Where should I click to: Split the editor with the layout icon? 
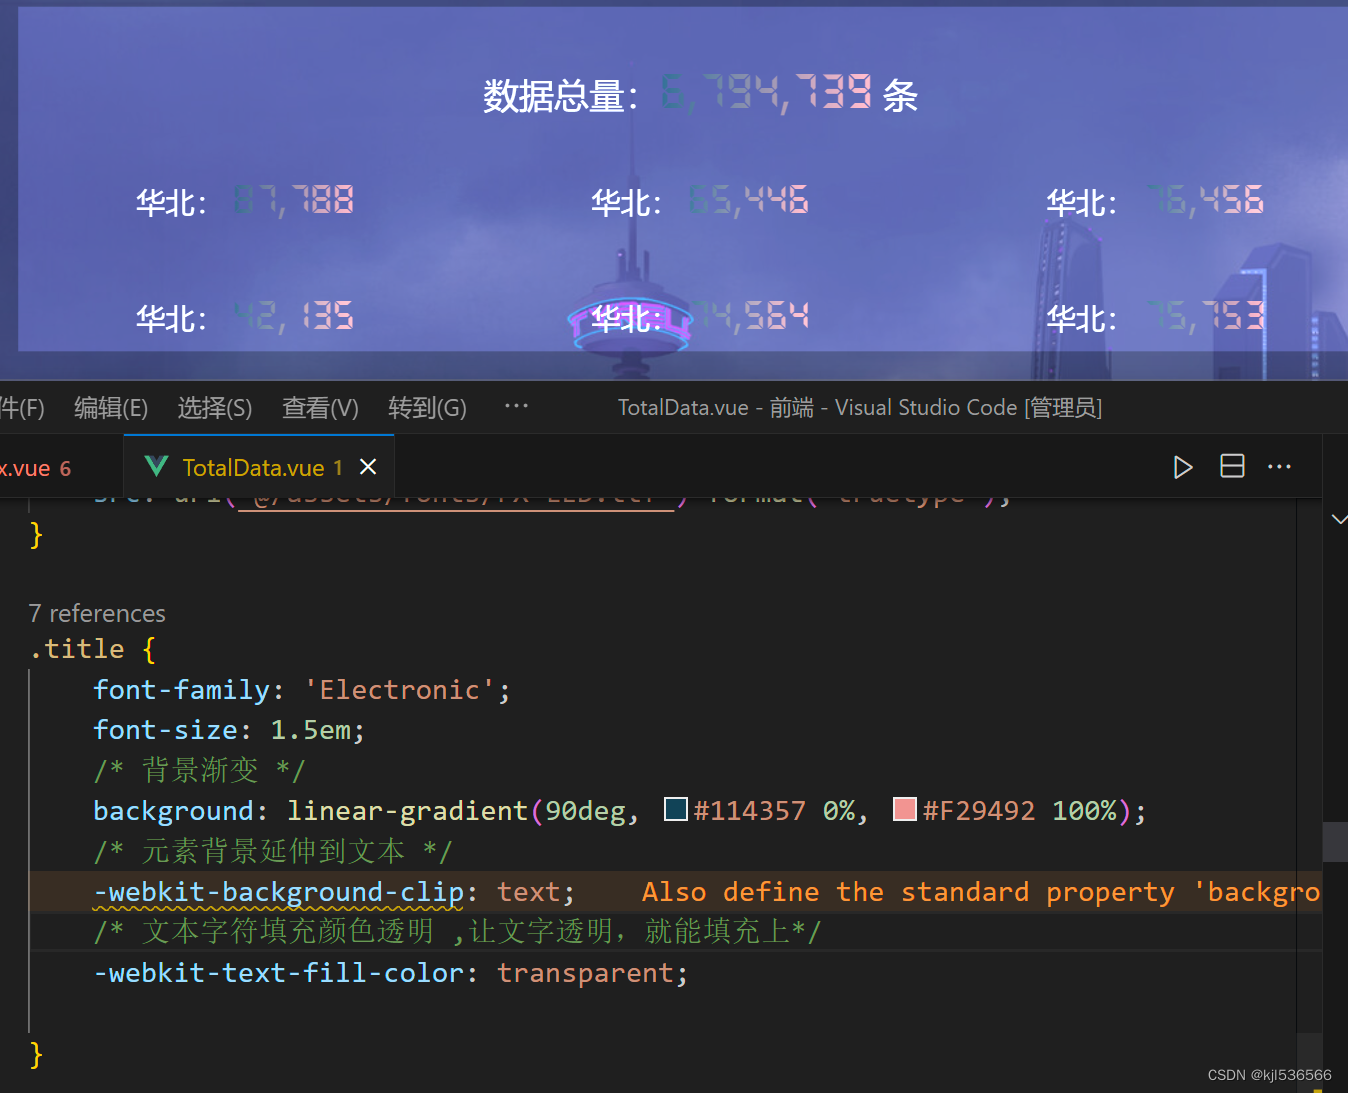point(1232,466)
